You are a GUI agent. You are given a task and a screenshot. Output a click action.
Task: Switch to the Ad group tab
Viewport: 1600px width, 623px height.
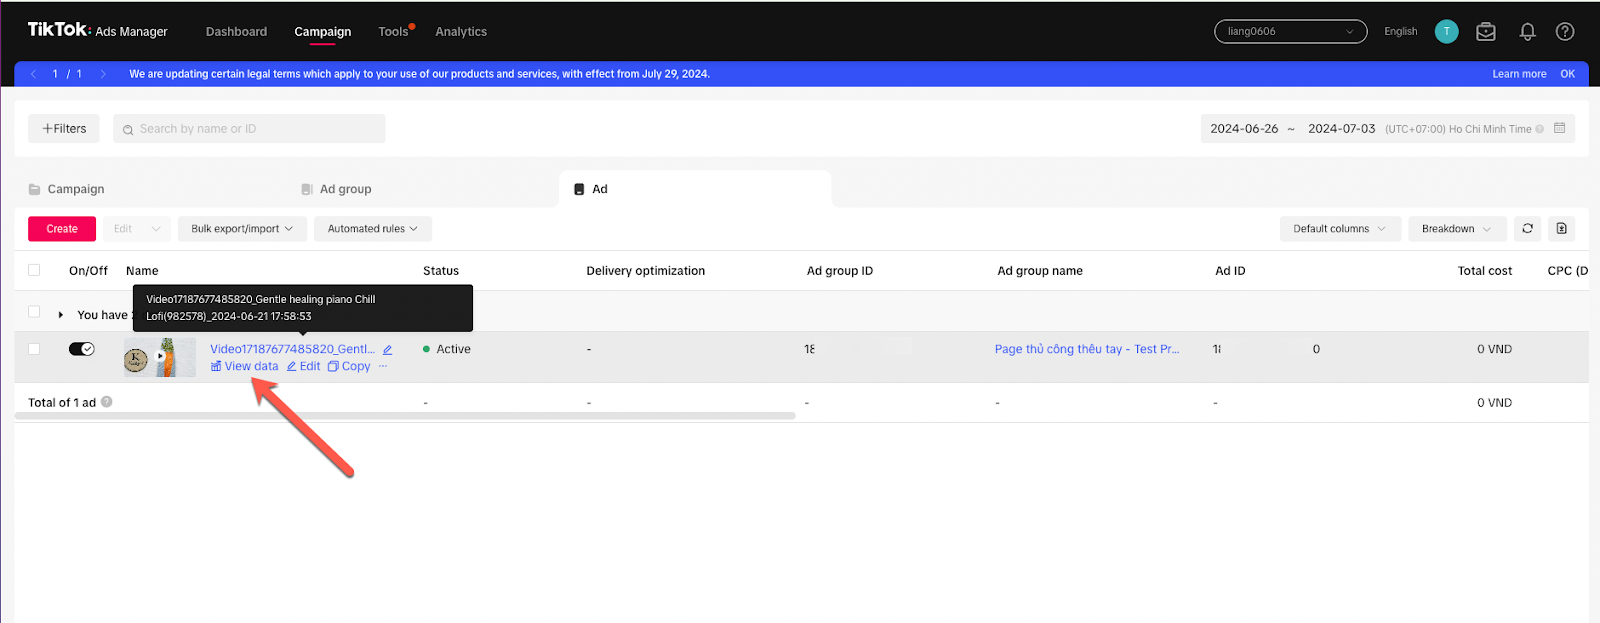[x=345, y=189]
